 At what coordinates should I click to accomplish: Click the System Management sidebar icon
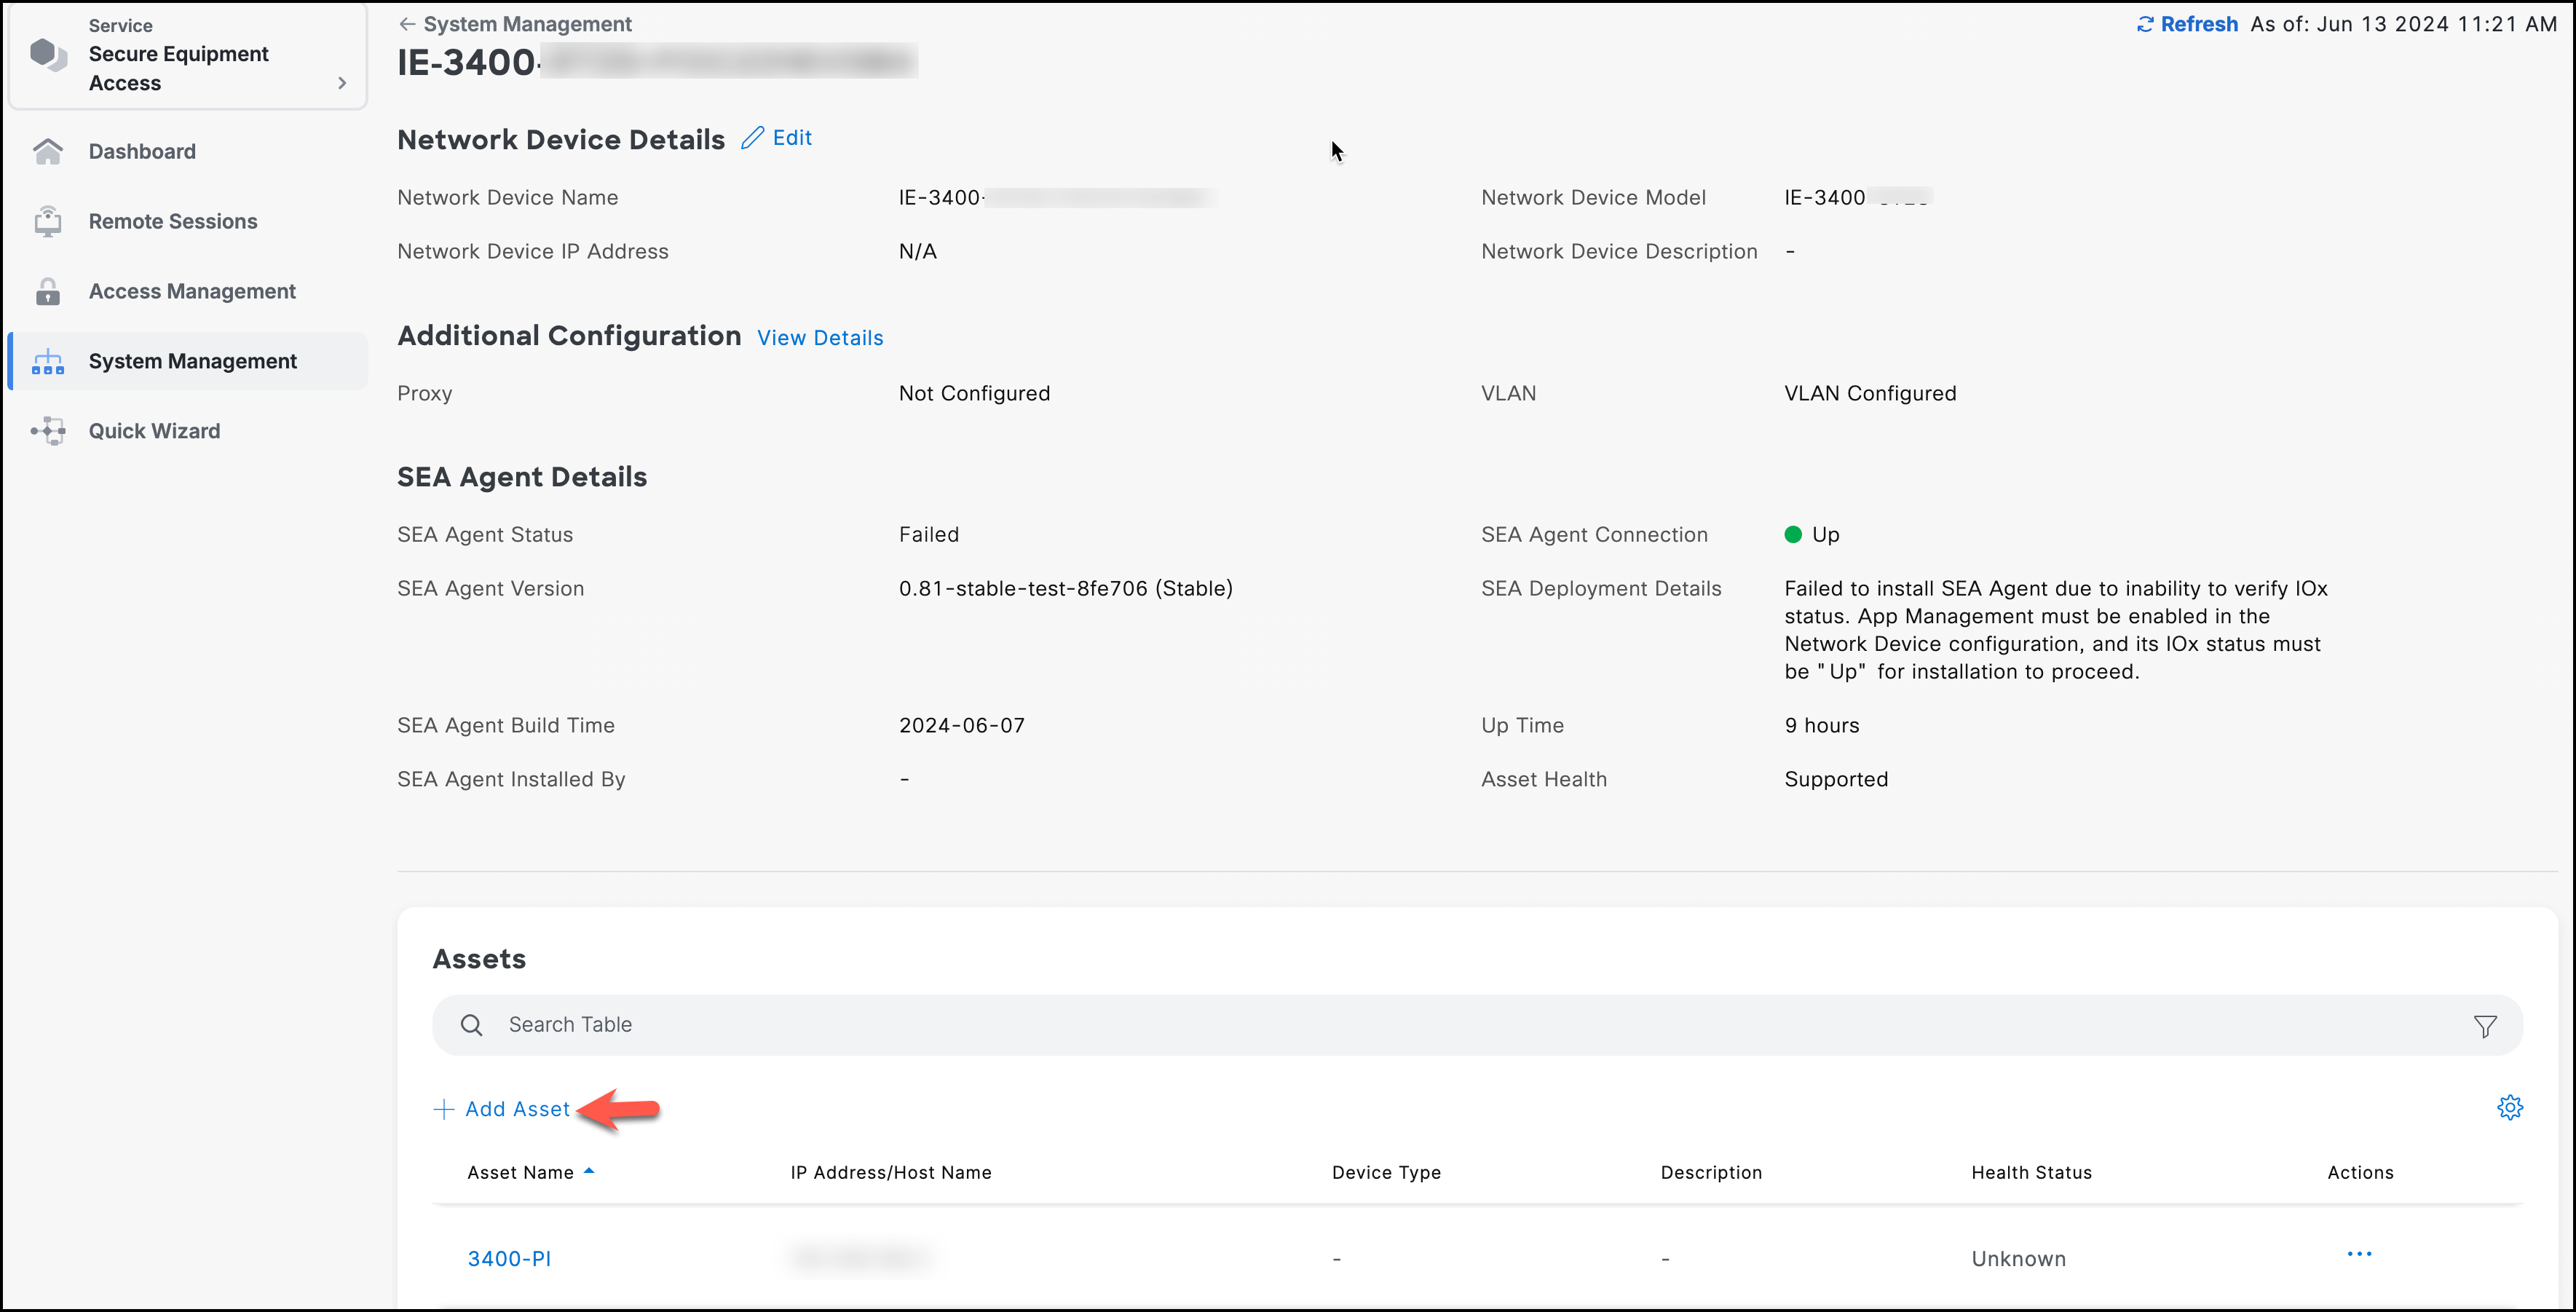49,360
